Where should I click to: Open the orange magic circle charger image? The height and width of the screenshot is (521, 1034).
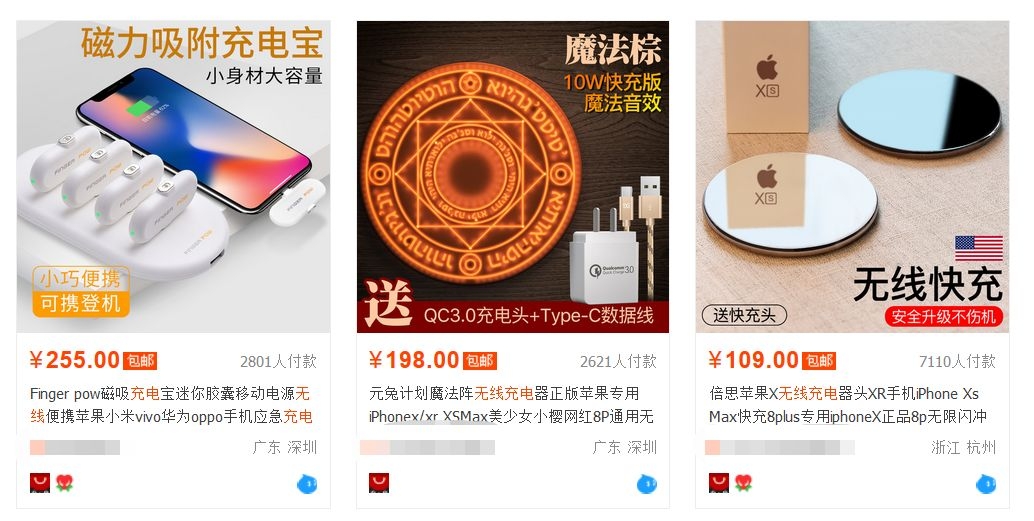pyautogui.click(x=513, y=177)
